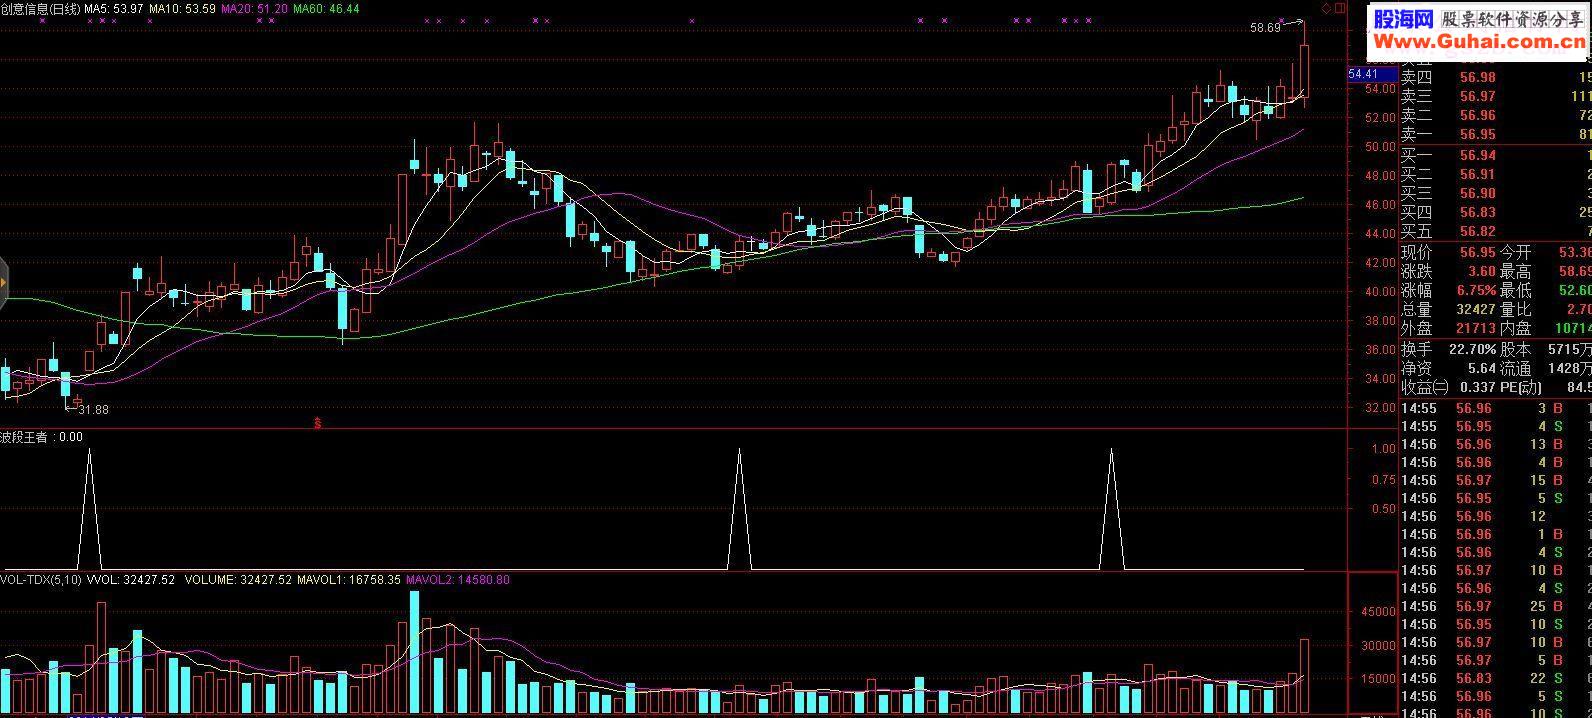Screen dimensions: 1592x718
Task: Click the VOLUME: 32427.52 readout
Action: coord(239,580)
